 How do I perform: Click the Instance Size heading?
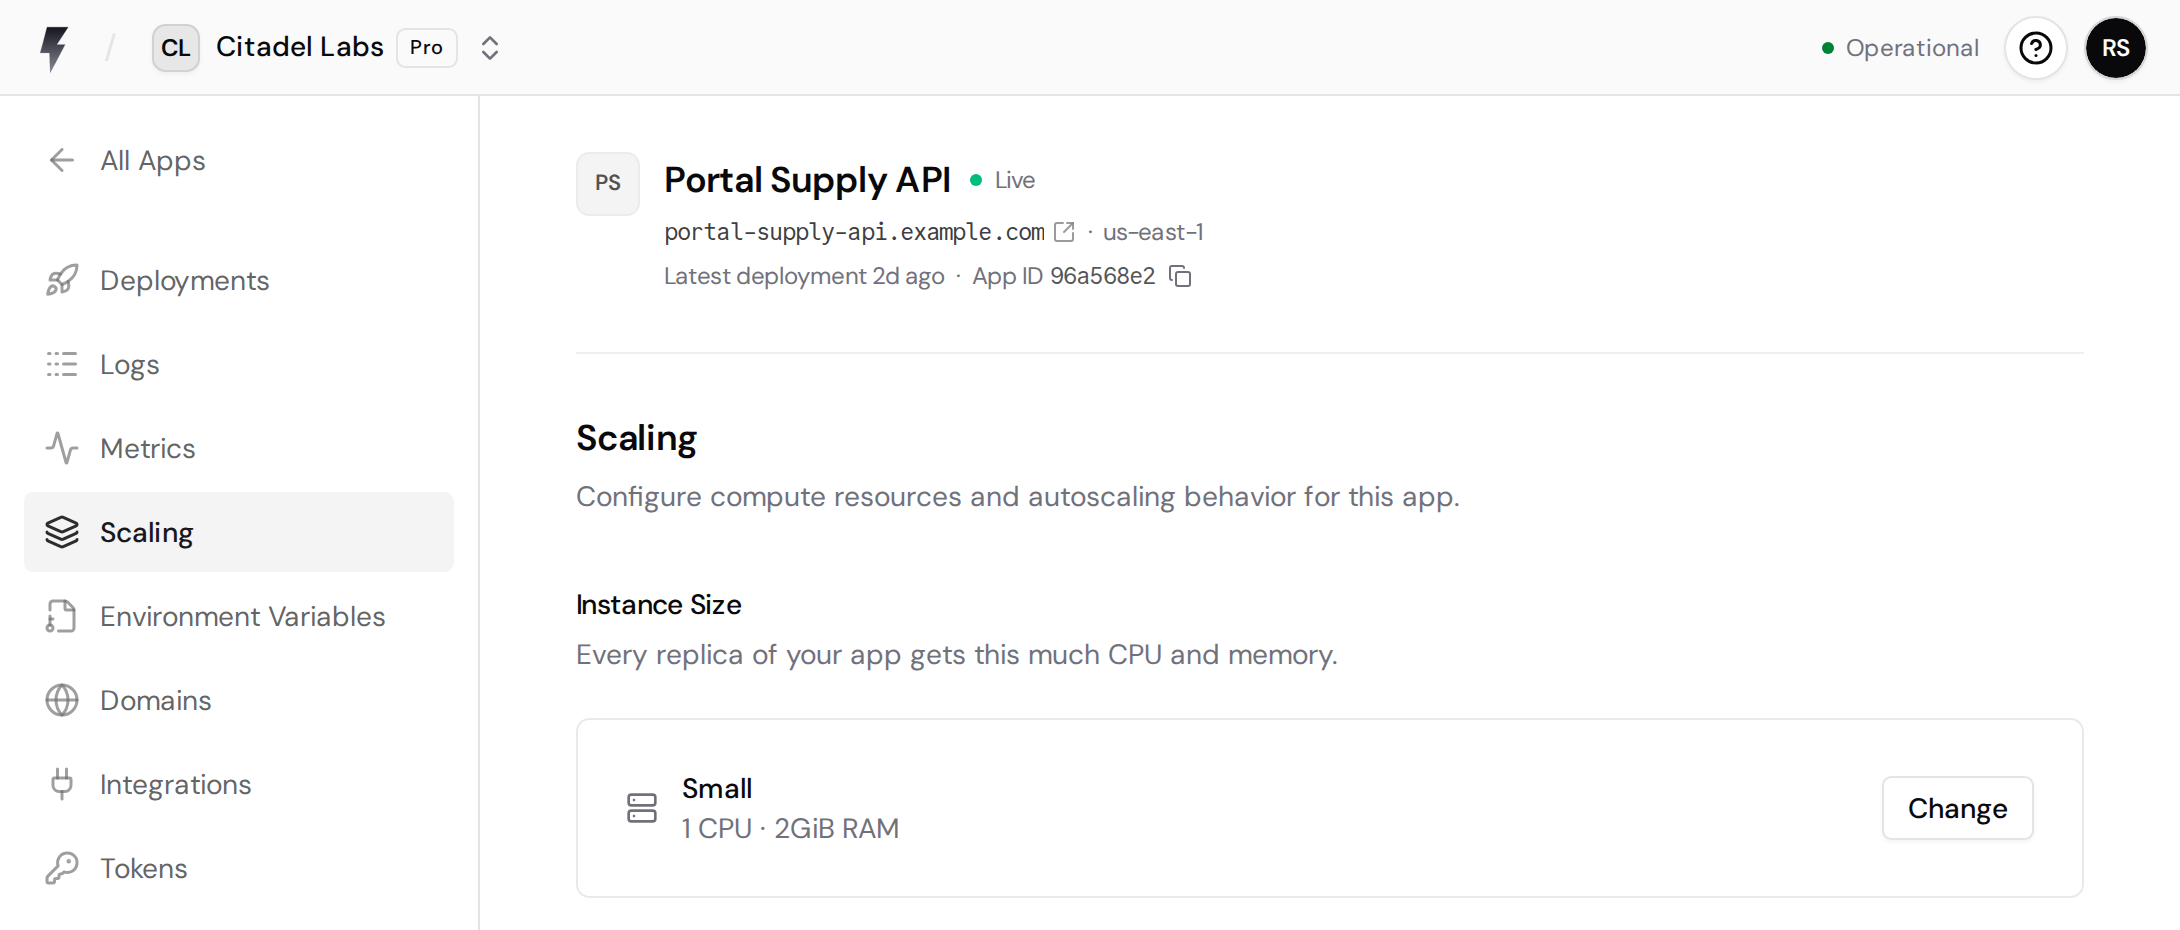click(659, 605)
